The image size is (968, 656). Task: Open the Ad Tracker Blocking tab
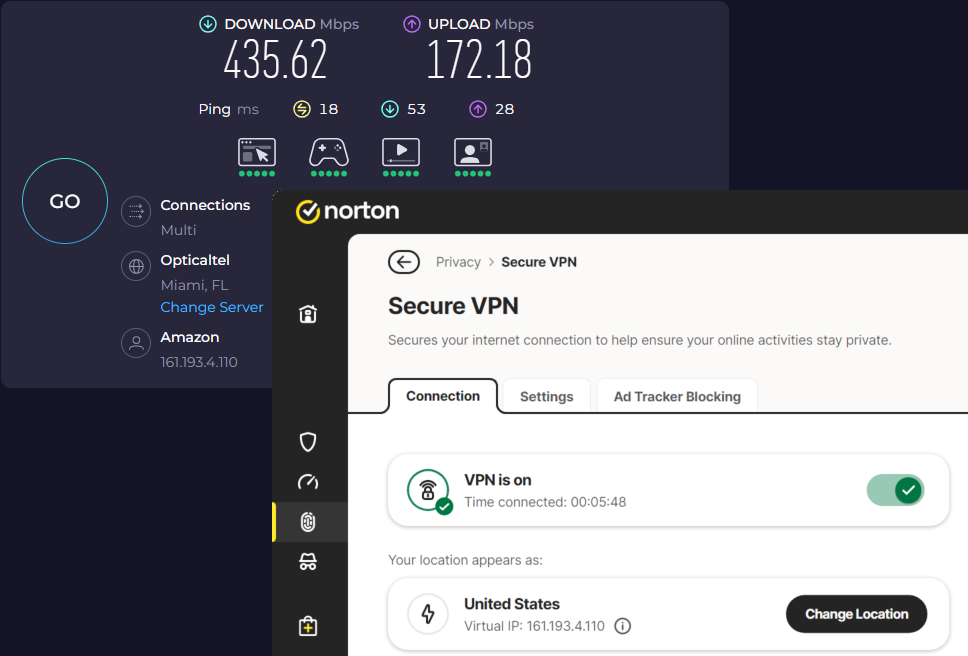[x=677, y=397]
